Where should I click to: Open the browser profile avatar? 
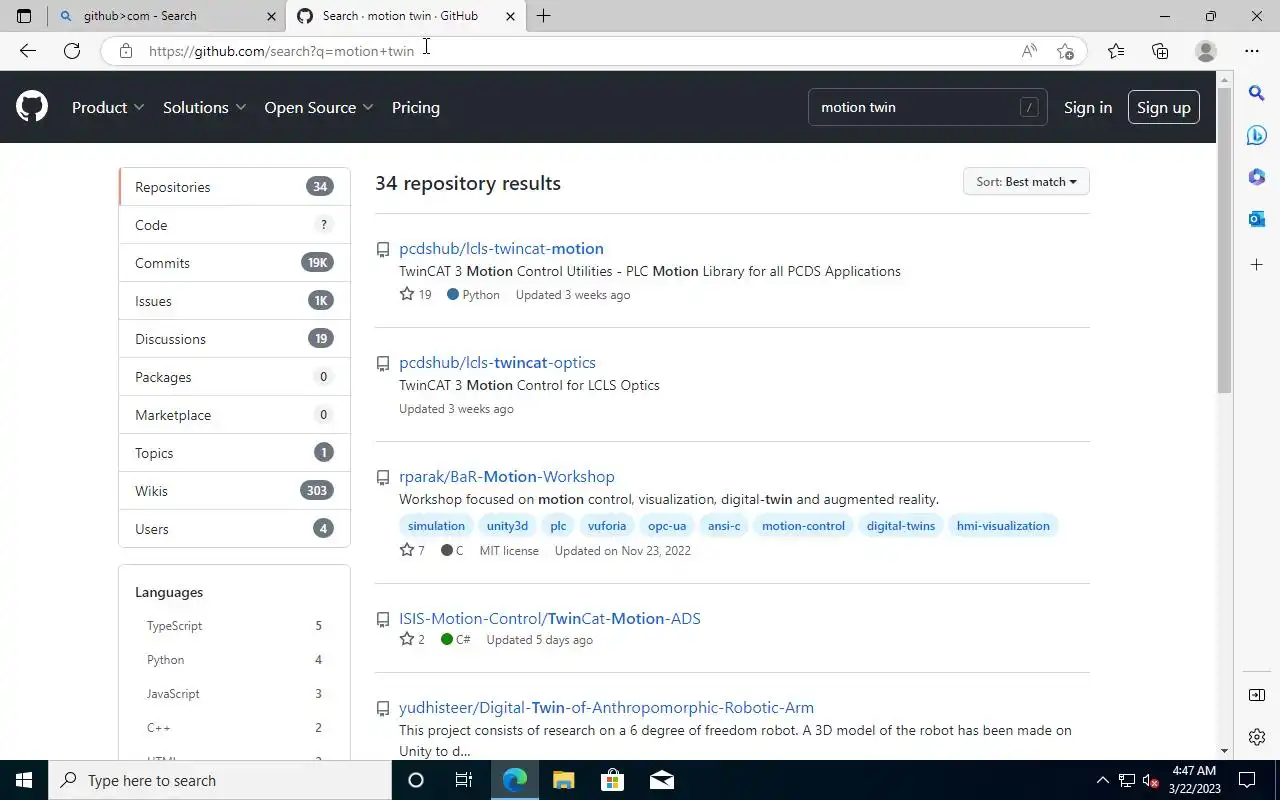[x=1206, y=51]
